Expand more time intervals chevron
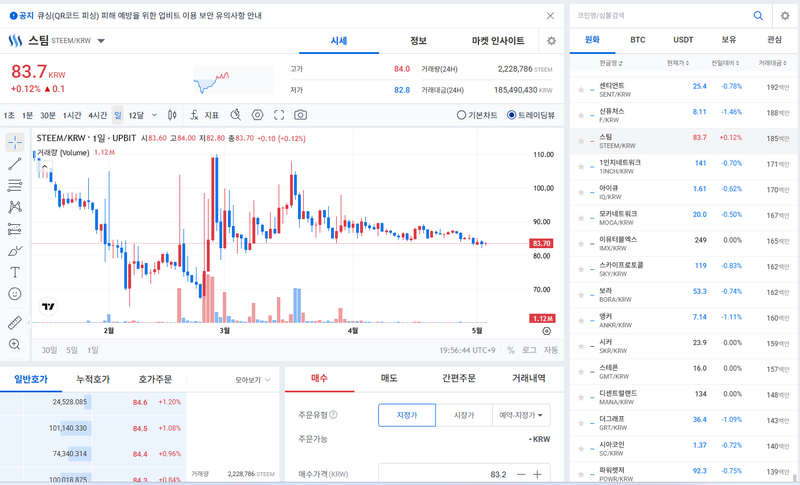This screenshot has width=800, height=485. tap(155, 115)
